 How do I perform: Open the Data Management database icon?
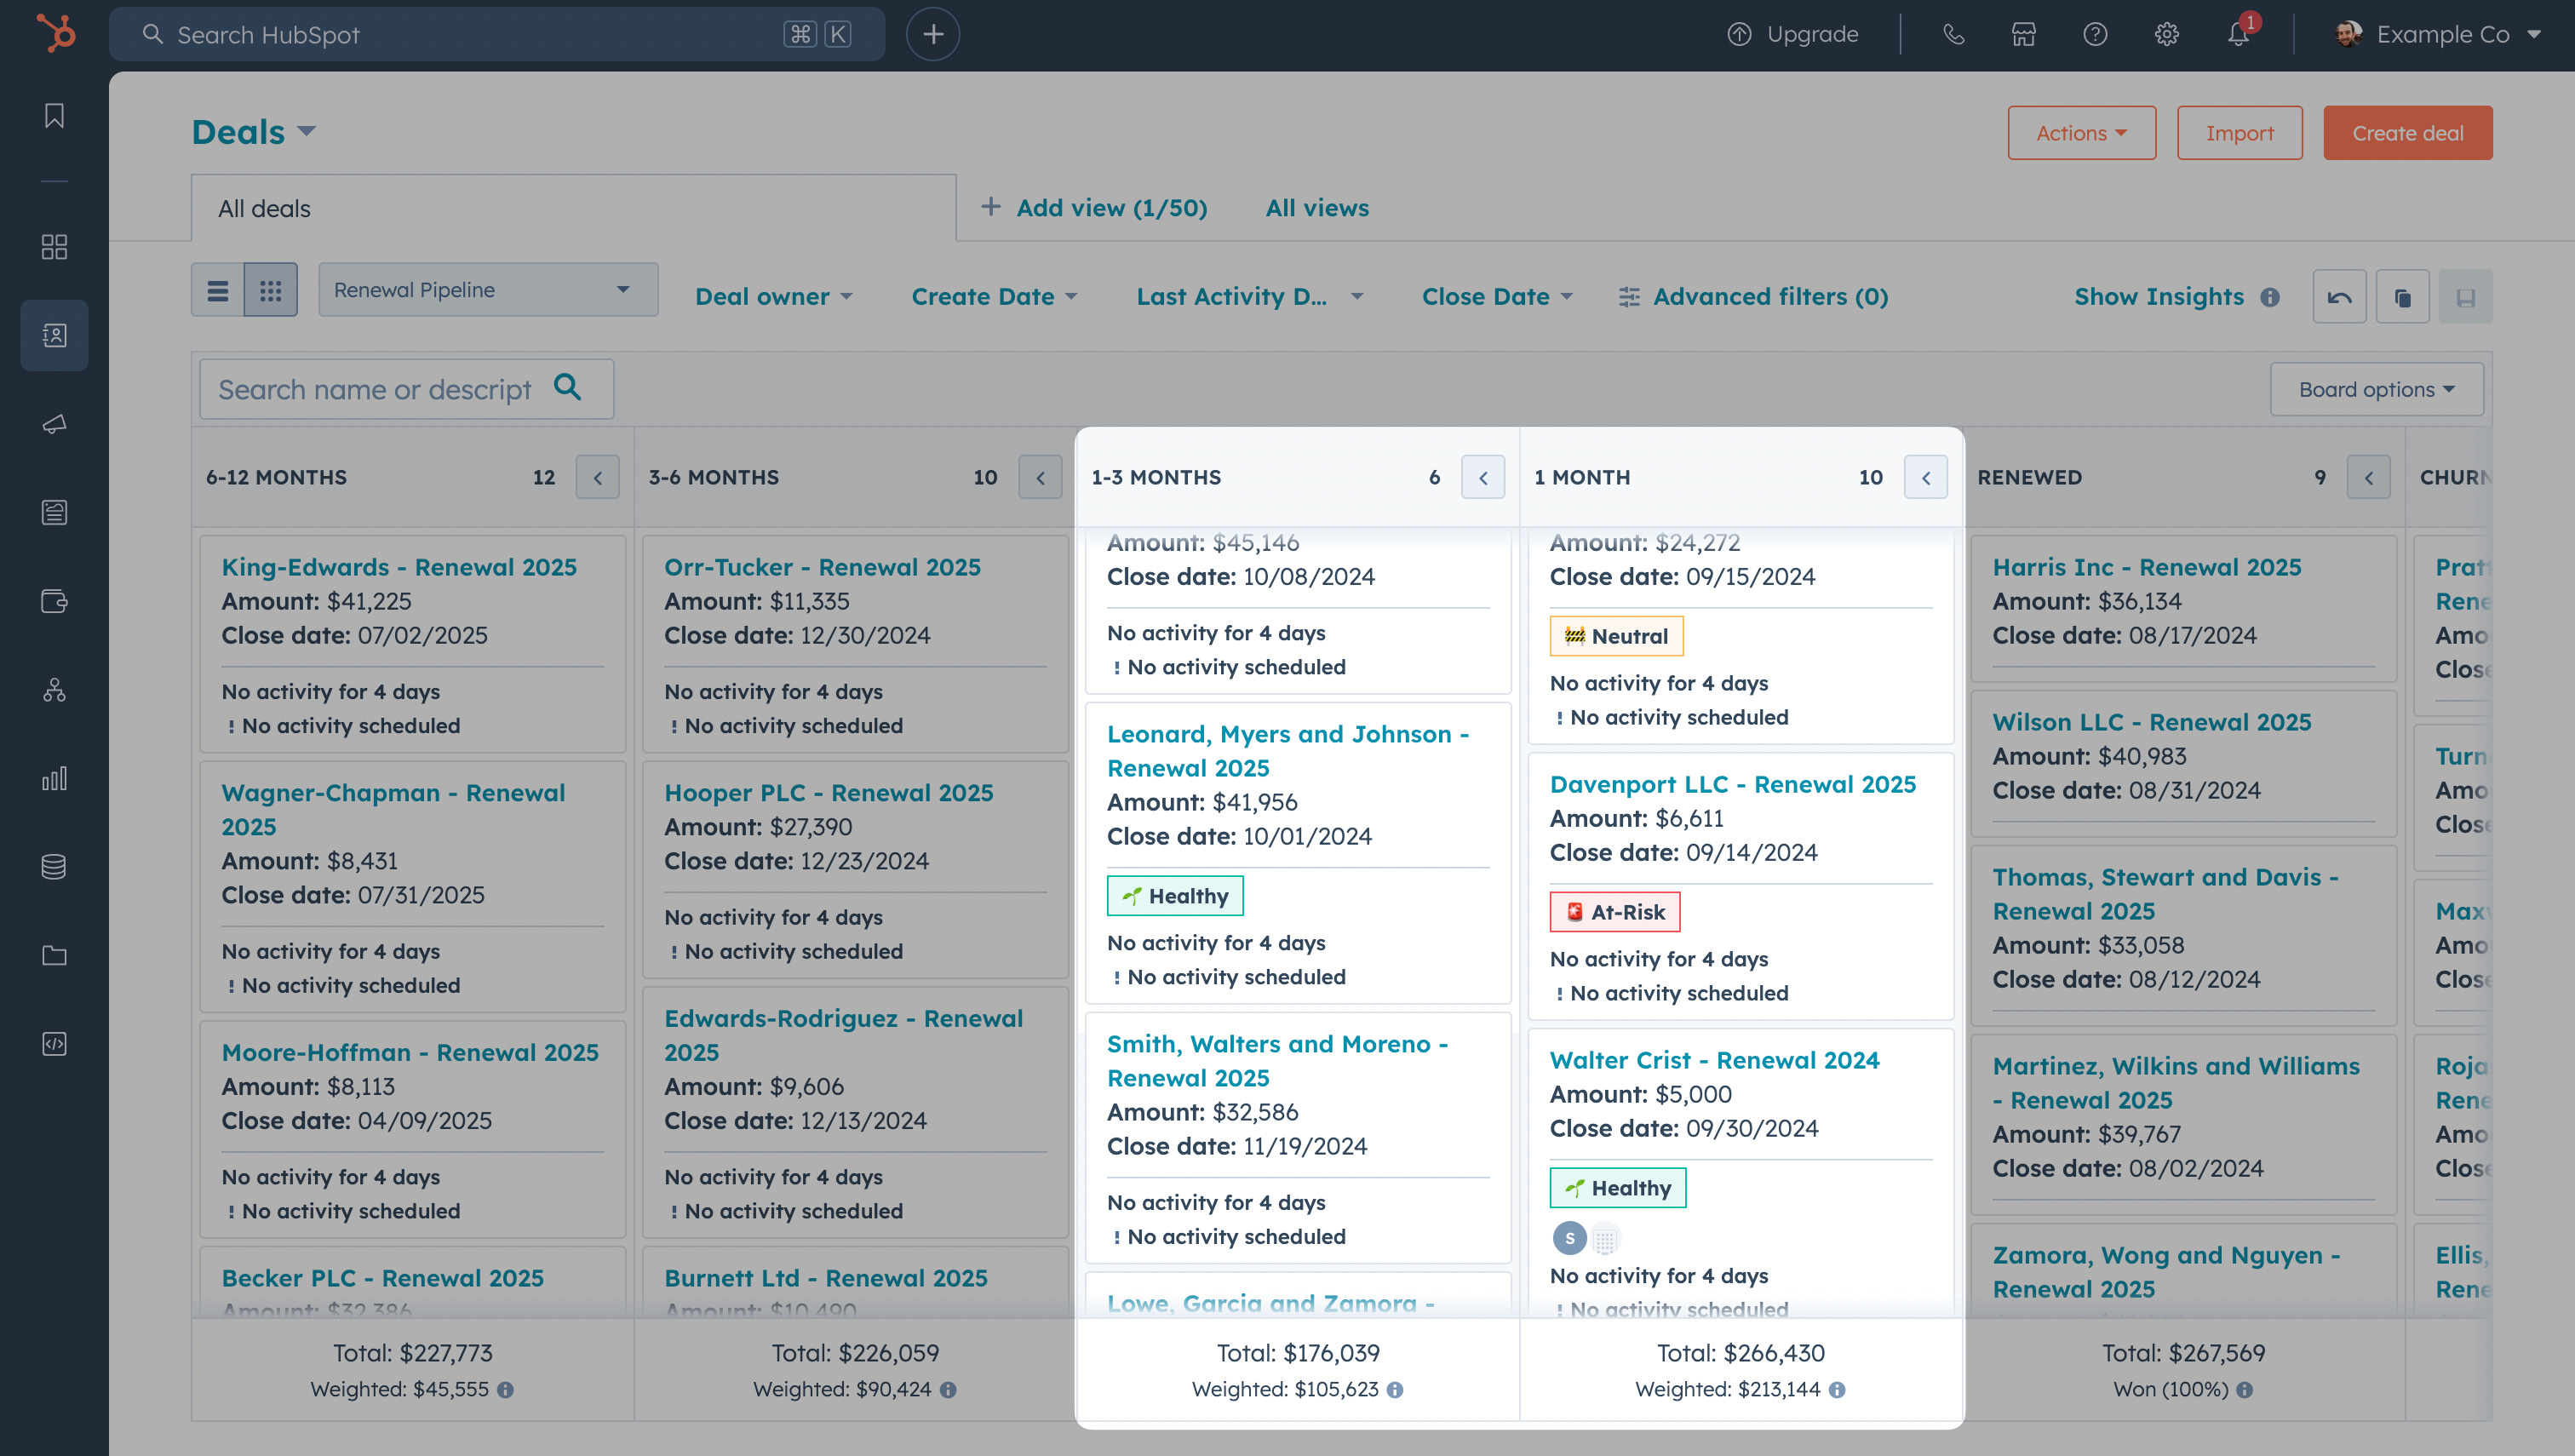pyautogui.click(x=54, y=867)
